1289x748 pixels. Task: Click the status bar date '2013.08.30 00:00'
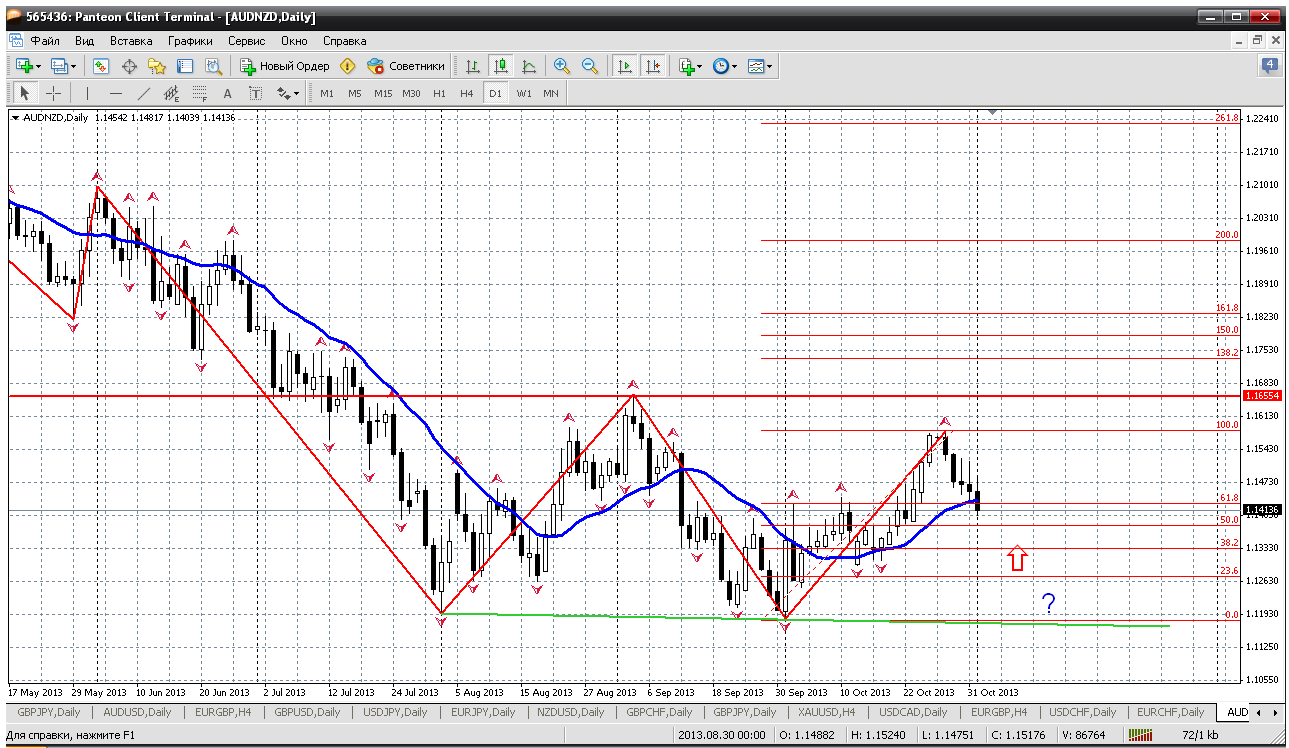coord(721,735)
